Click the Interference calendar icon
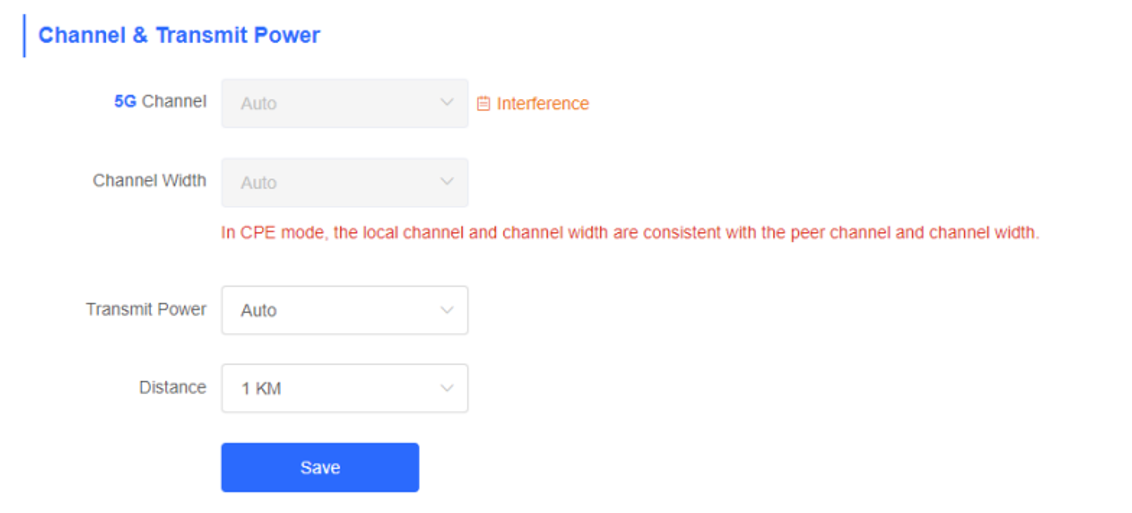The height and width of the screenshot is (513, 1132). pyautogui.click(x=483, y=104)
